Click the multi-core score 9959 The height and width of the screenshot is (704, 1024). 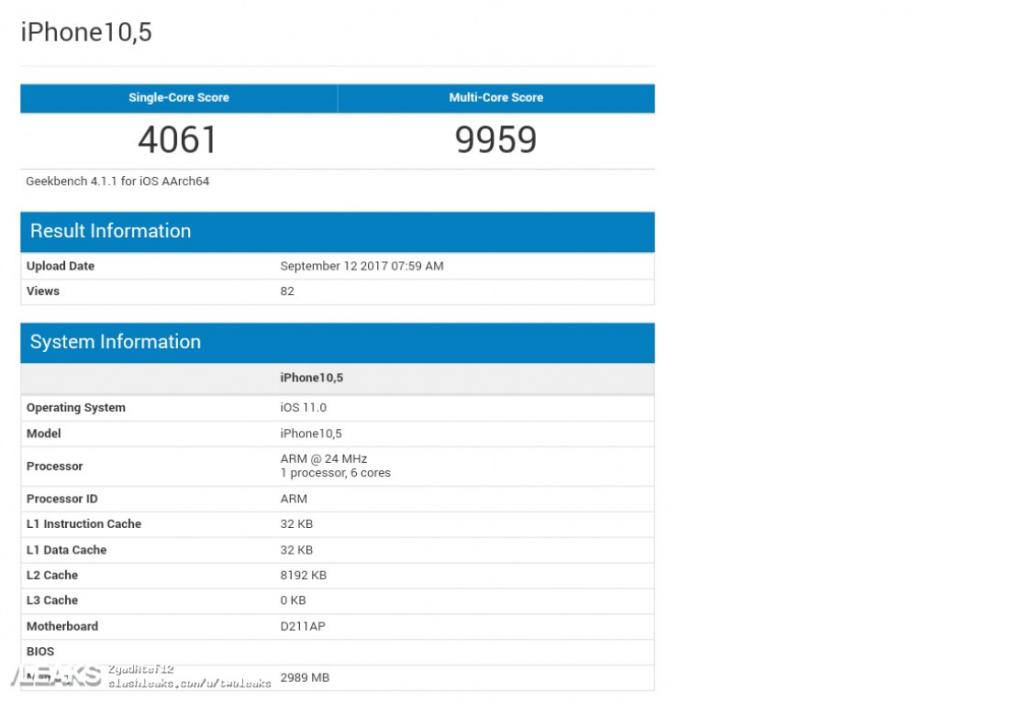[x=496, y=140]
